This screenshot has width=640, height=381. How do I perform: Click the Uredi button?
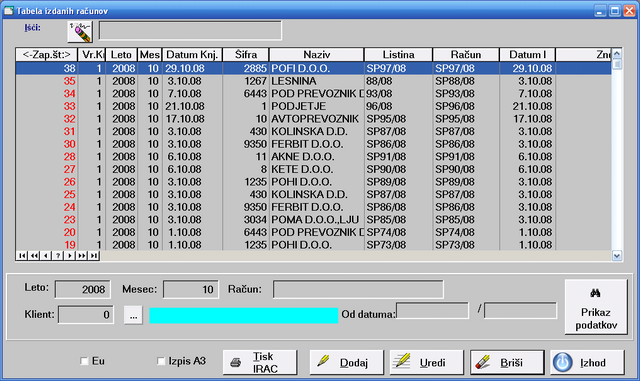pos(427,362)
